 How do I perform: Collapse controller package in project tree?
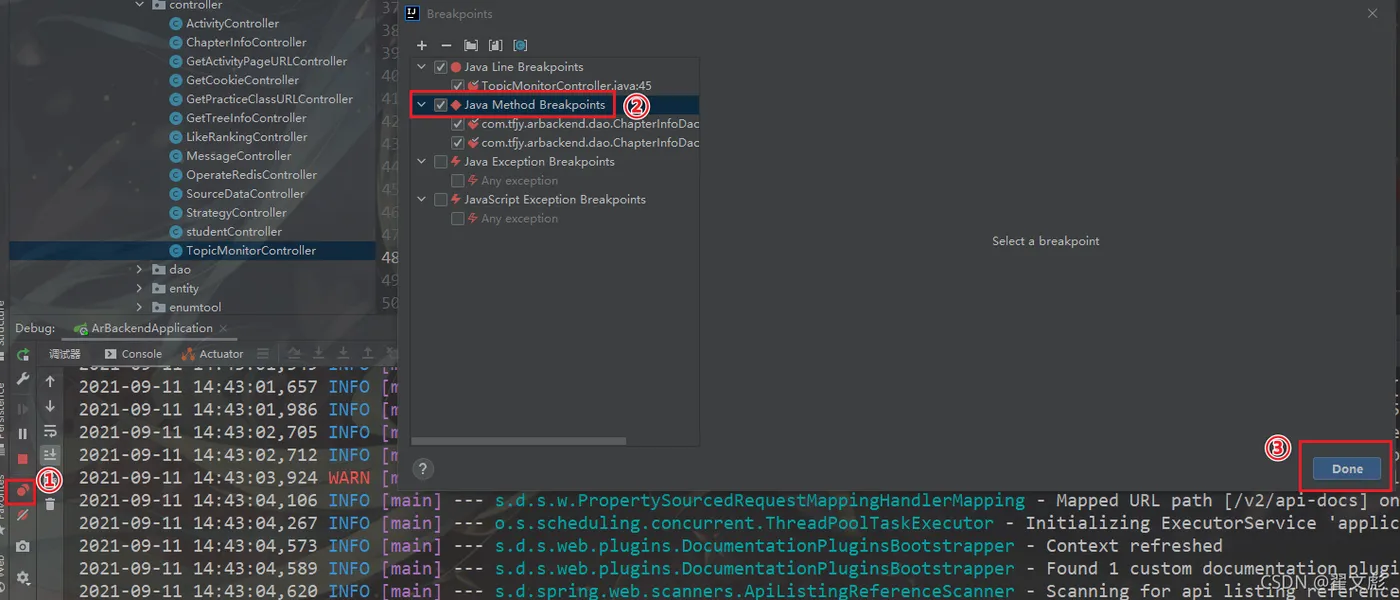[140, 5]
